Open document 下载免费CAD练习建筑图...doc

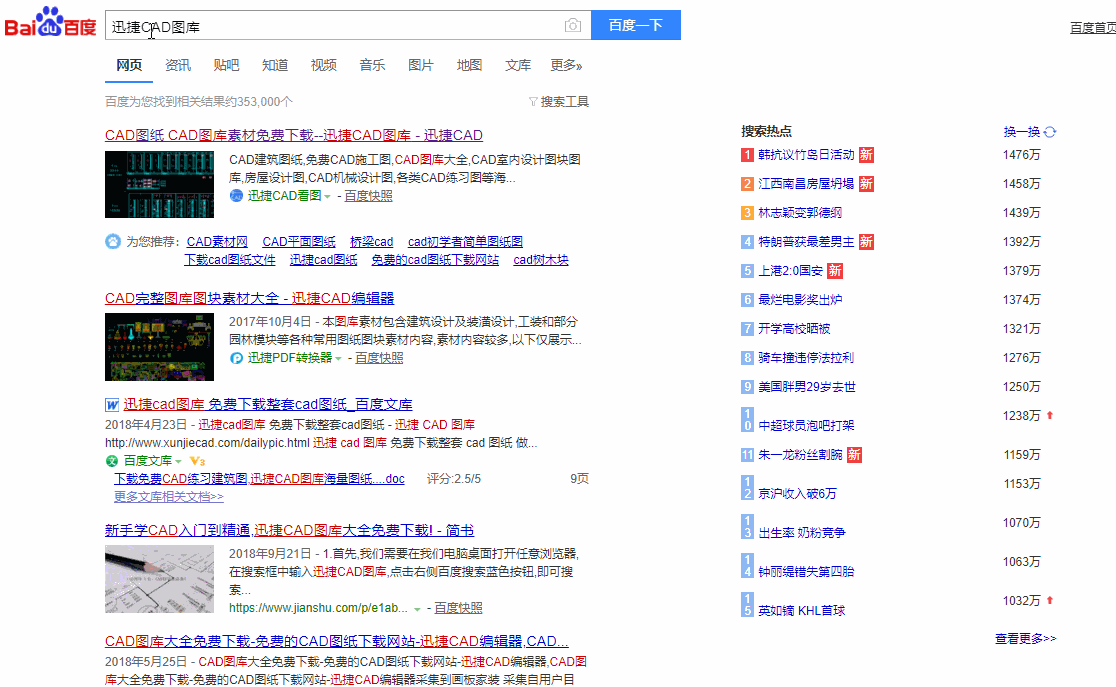click(x=259, y=479)
